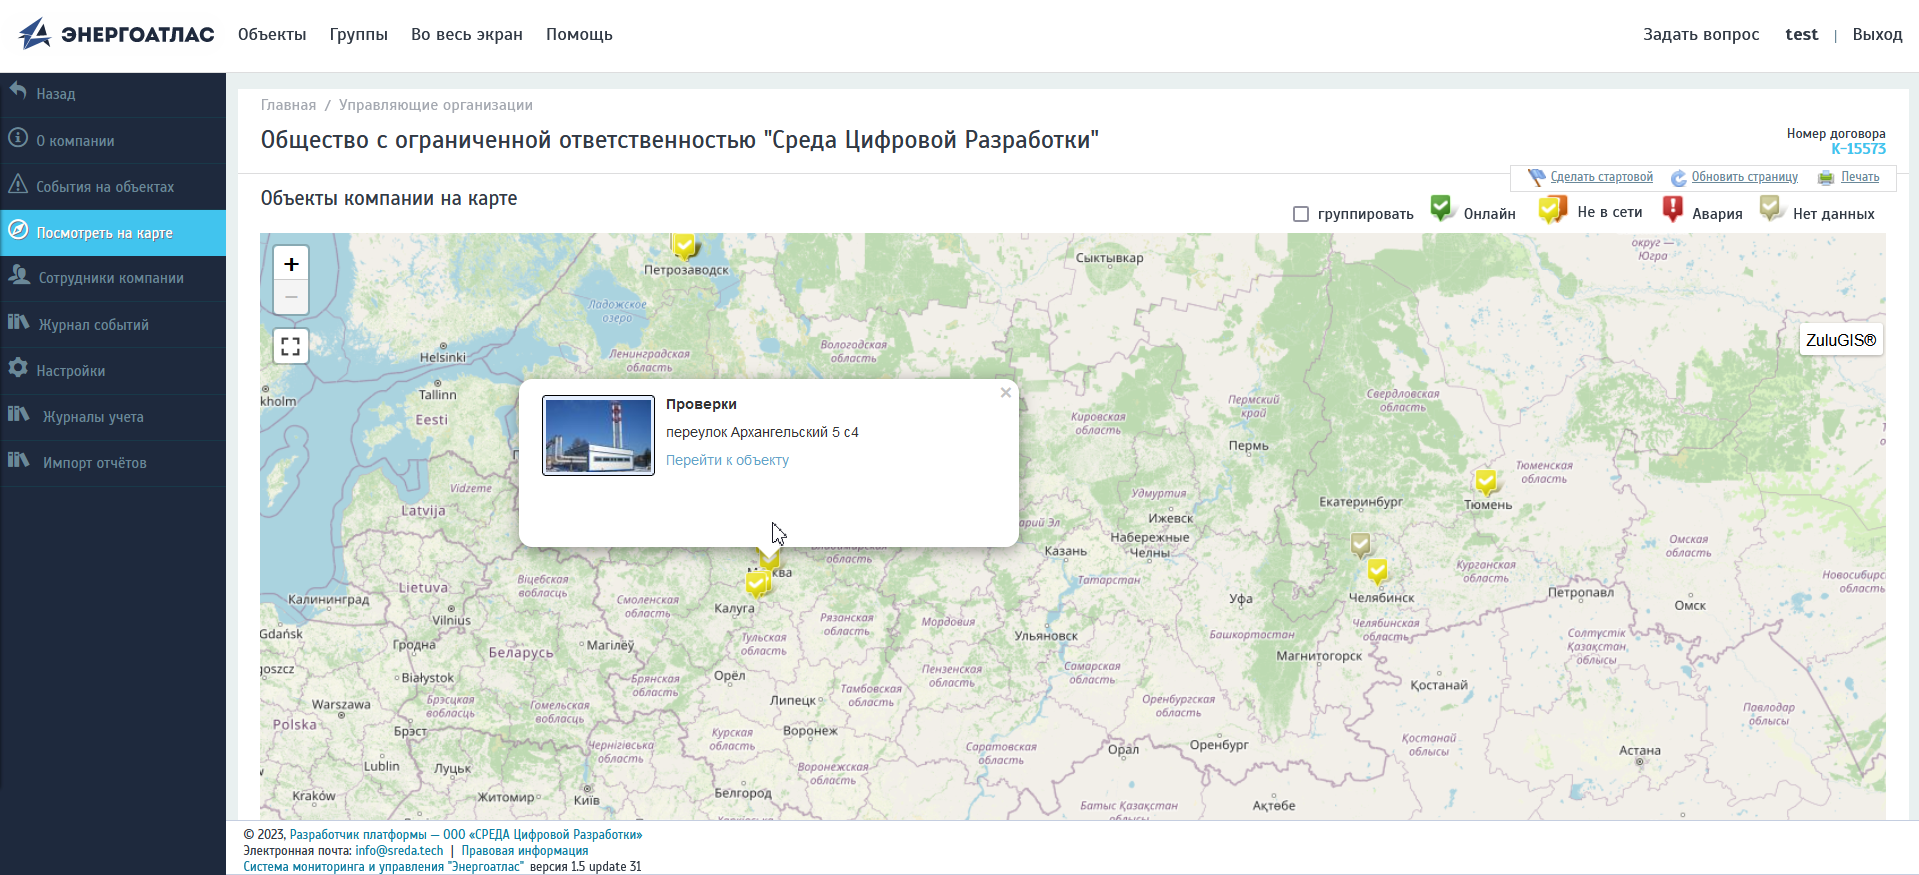This screenshot has height=875, width=1919.
Task: Open Сотрудники компании in sidebar
Action: 111,278
